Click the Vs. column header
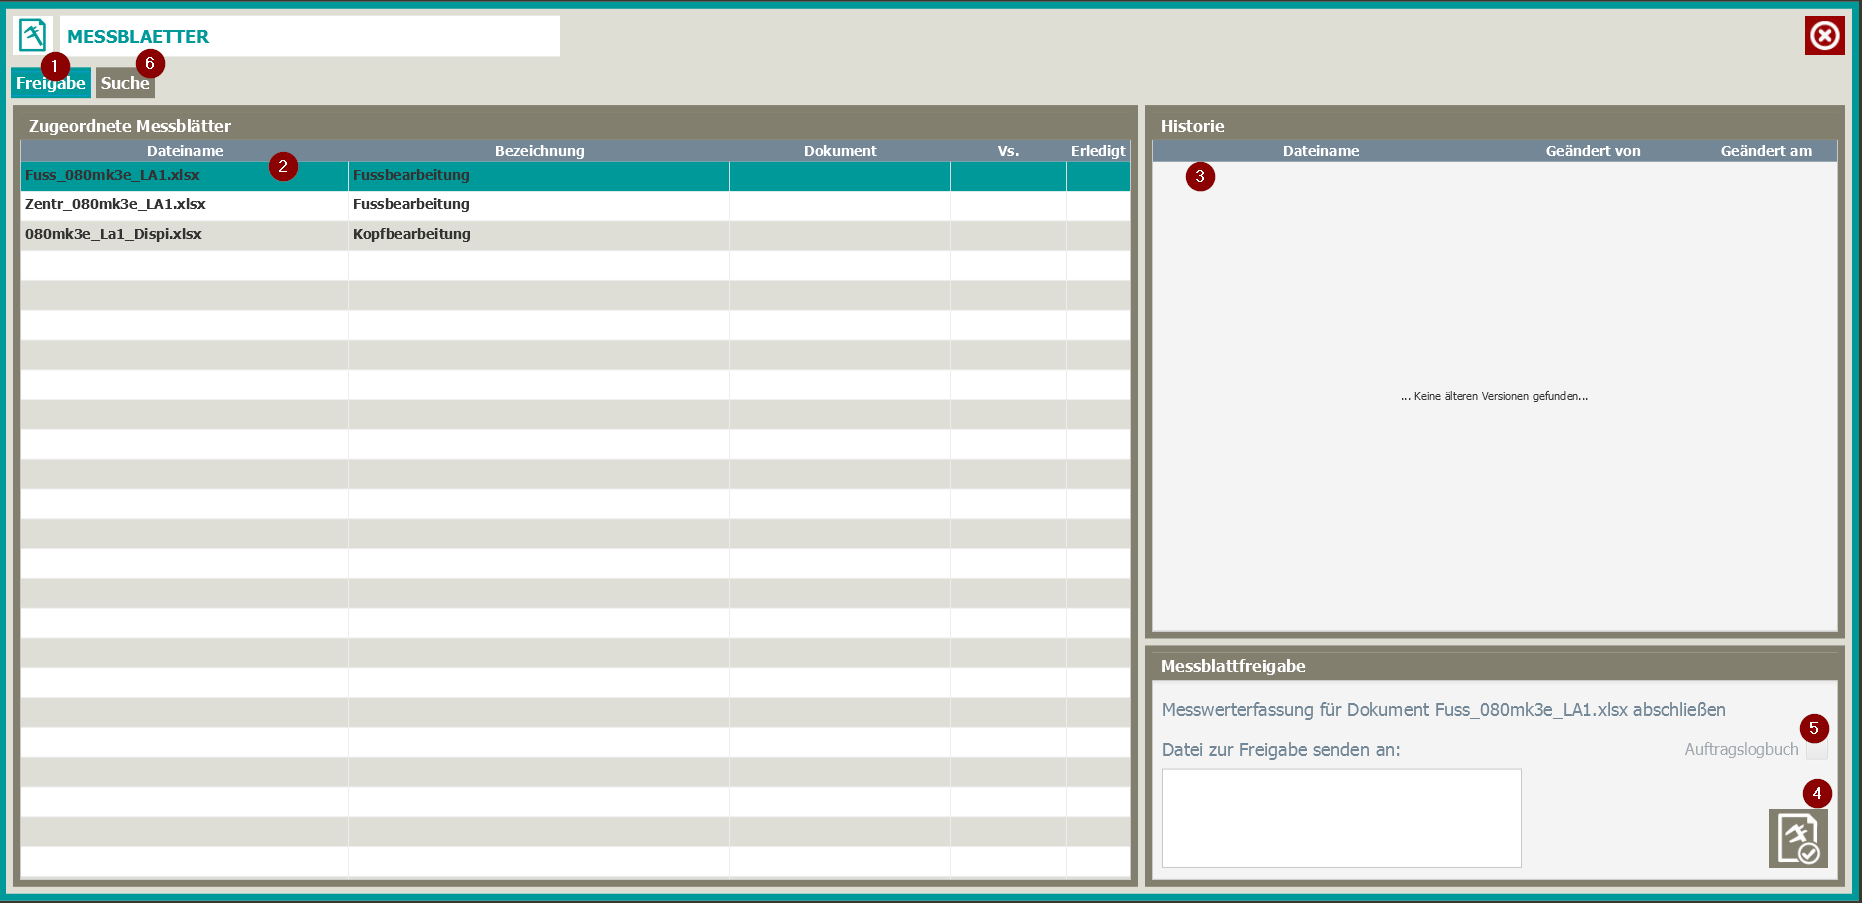 point(1008,151)
